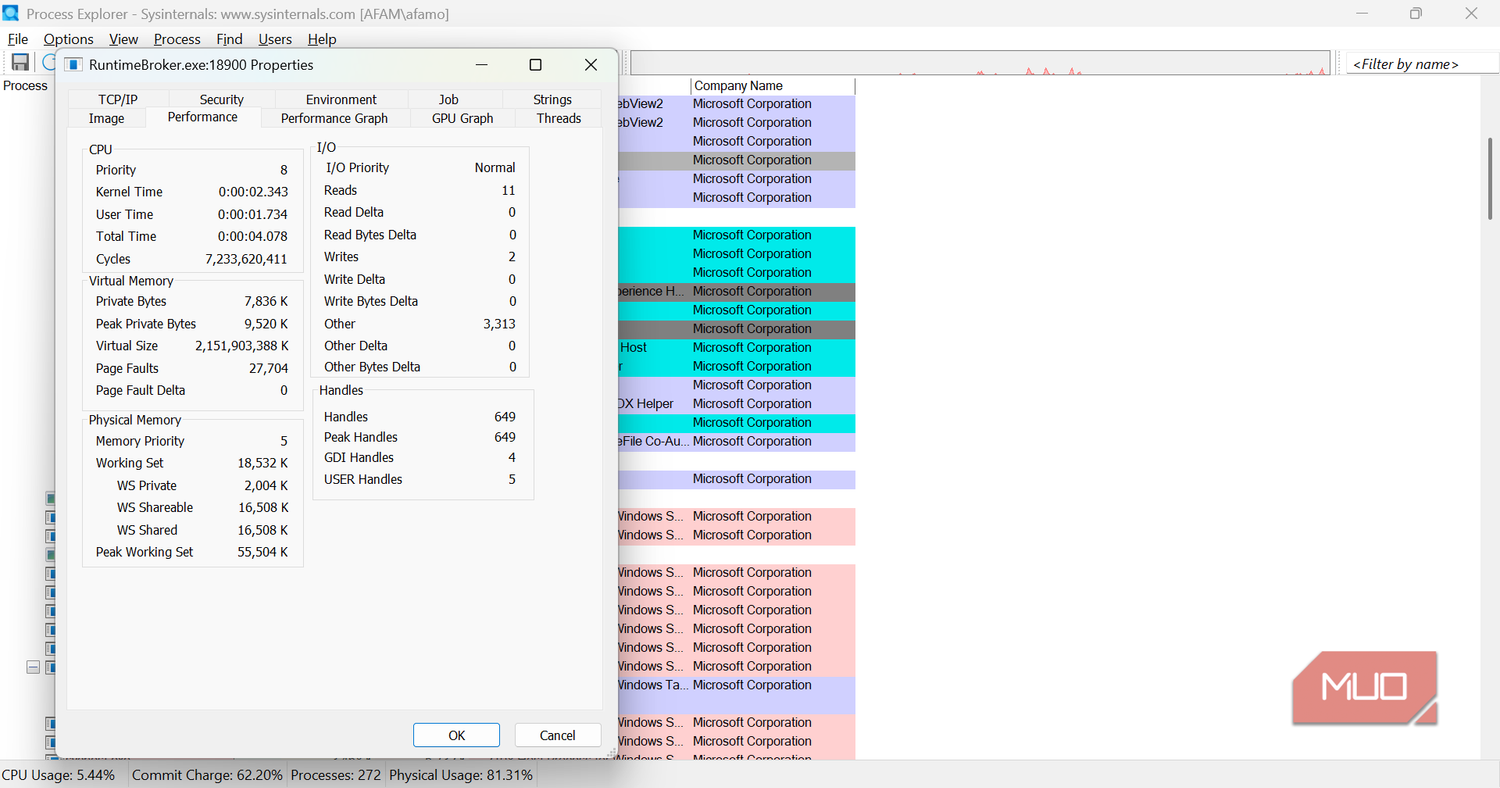Switch to the GPU Graph tab
The width and height of the screenshot is (1500, 788).
click(x=463, y=118)
